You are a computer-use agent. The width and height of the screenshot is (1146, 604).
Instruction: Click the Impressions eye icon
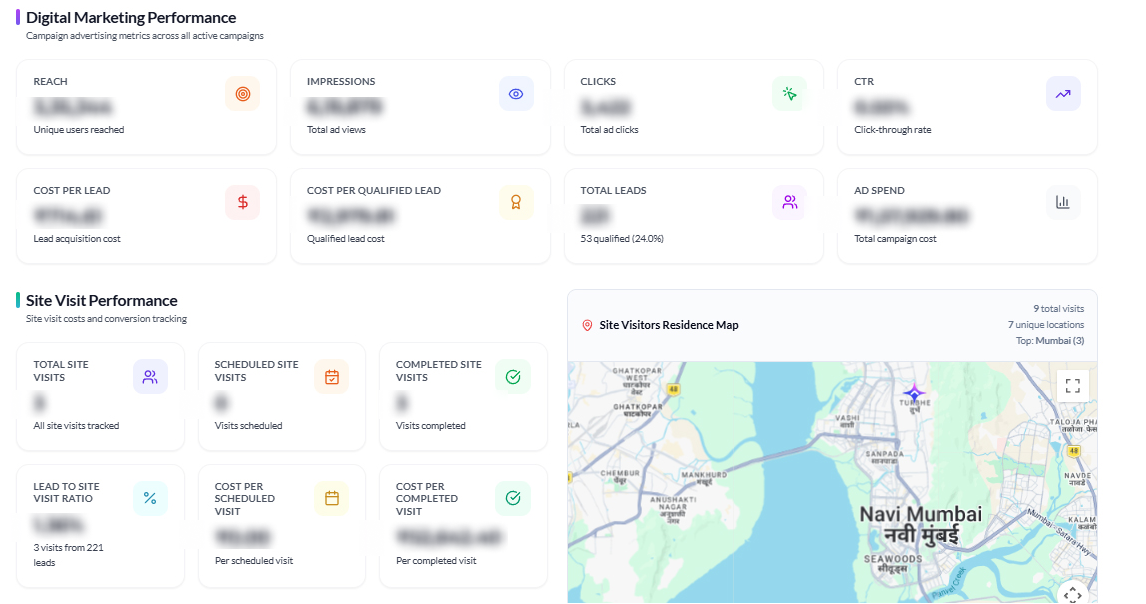click(x=516, y=94)
